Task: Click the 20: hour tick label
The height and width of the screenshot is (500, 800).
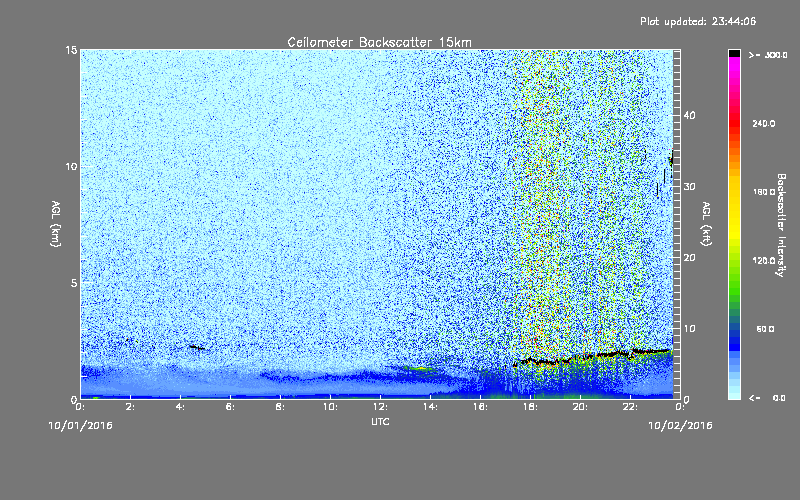Action: [580, 407]
